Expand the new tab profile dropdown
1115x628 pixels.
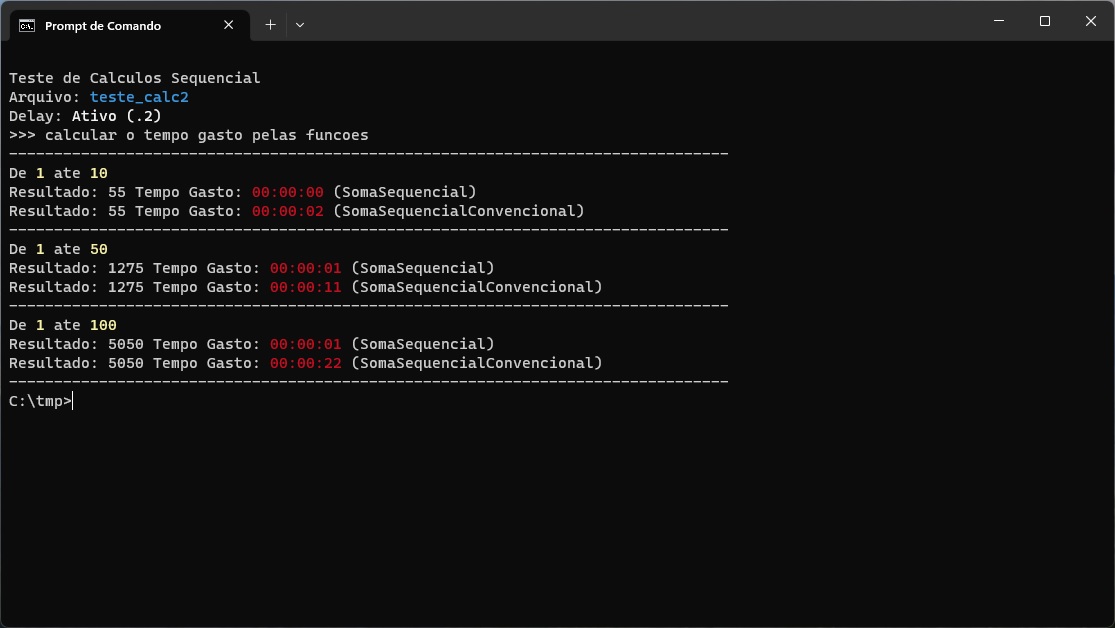[x=300, y=25]
